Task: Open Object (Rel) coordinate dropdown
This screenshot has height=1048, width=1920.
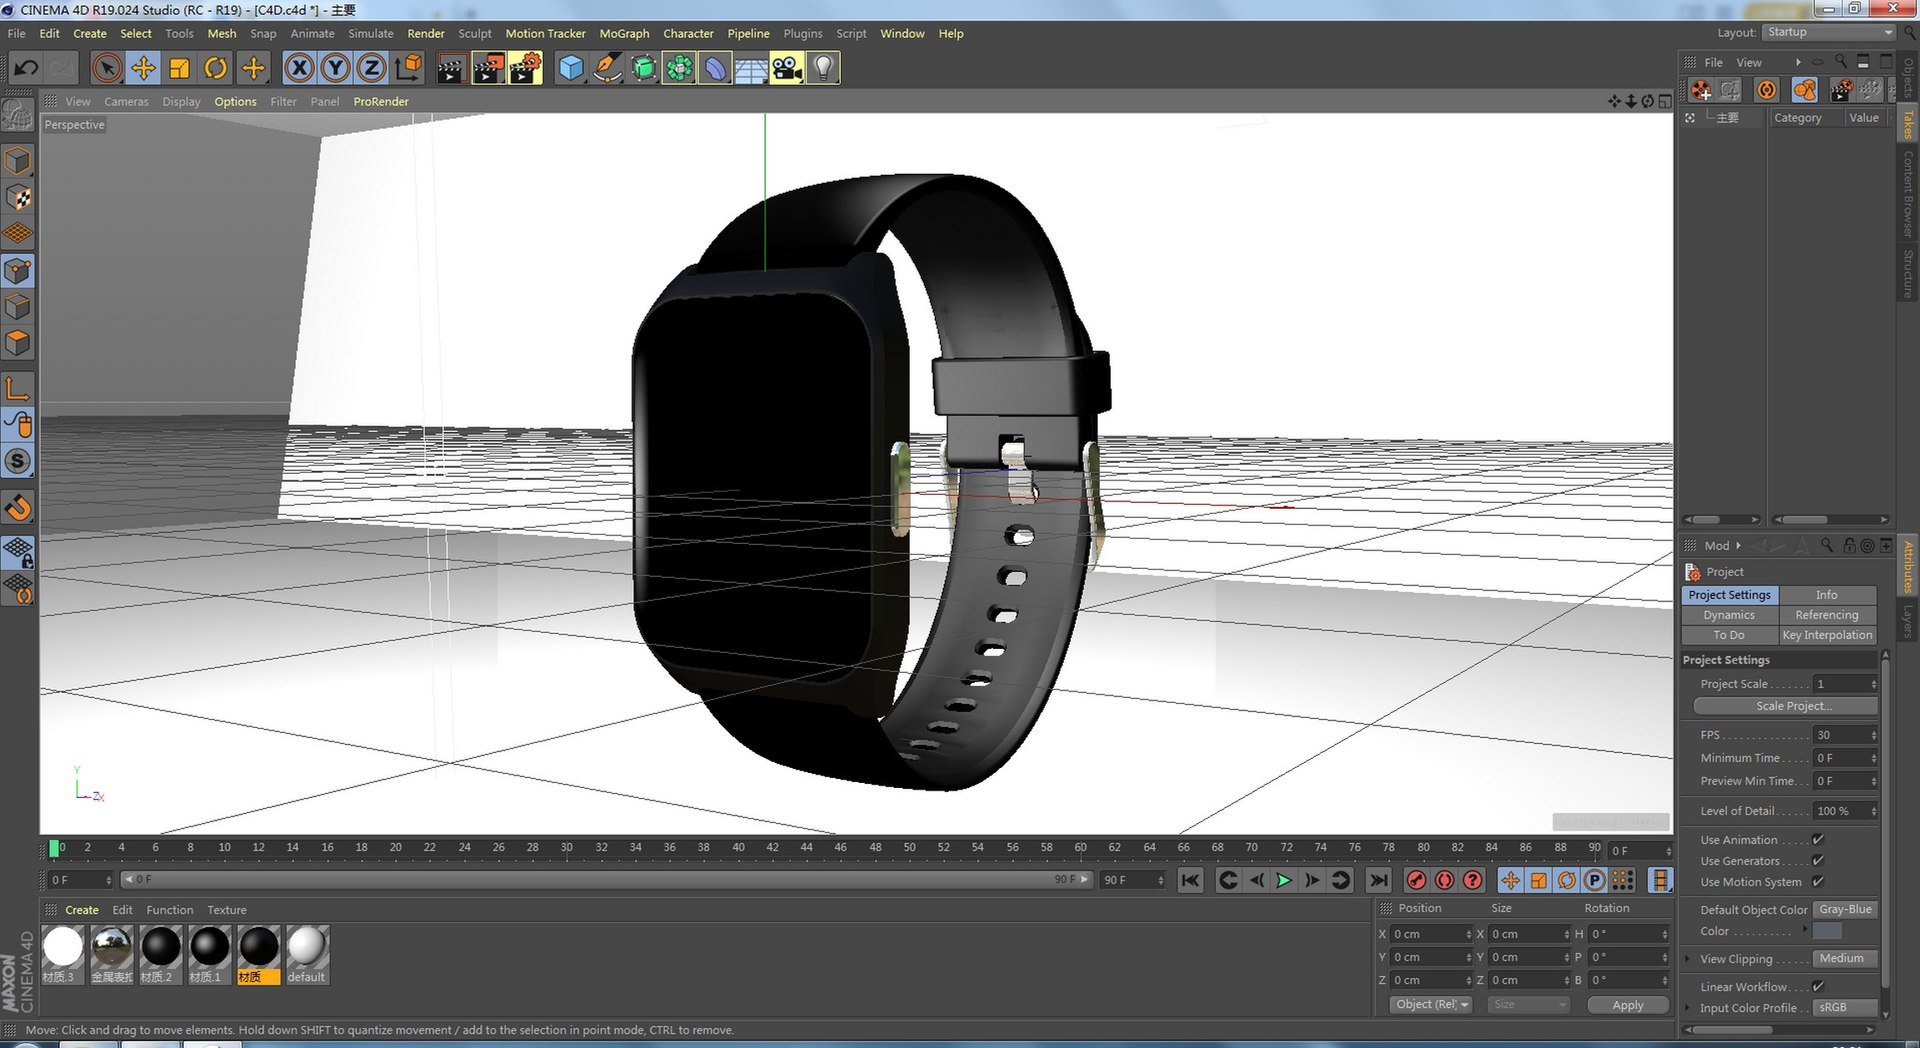Action: point(1431,1005)
